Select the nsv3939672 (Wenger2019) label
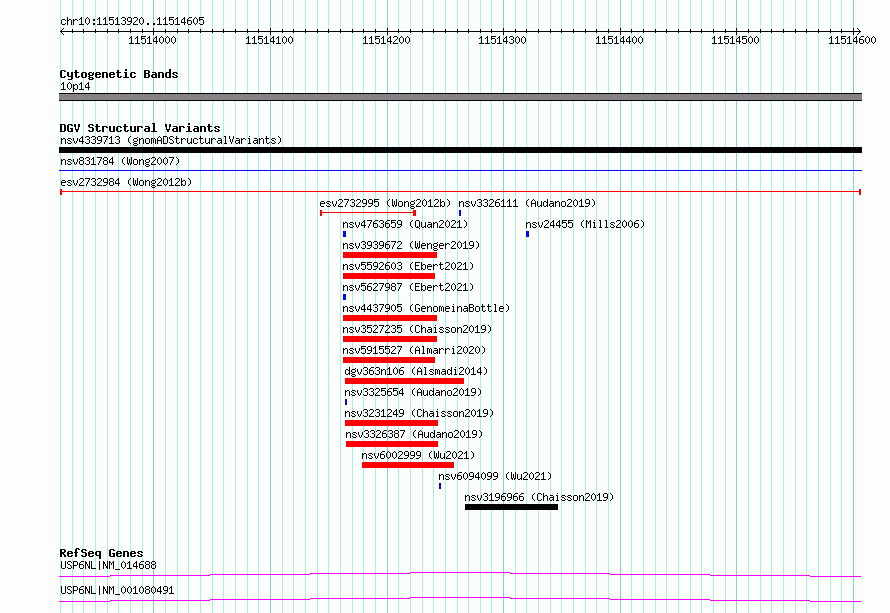890x613 pixels. click(411, 245)
